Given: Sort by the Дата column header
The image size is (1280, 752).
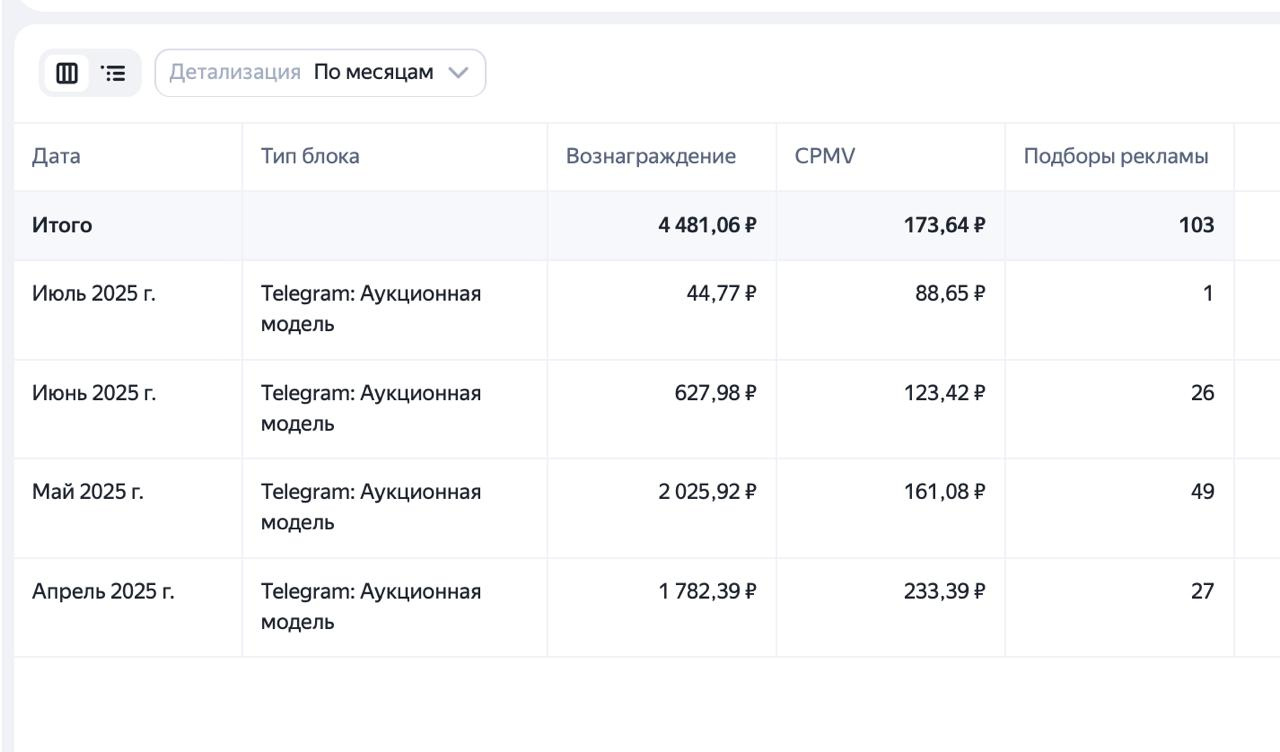Looking at the screenshot, I should point(56,156).
